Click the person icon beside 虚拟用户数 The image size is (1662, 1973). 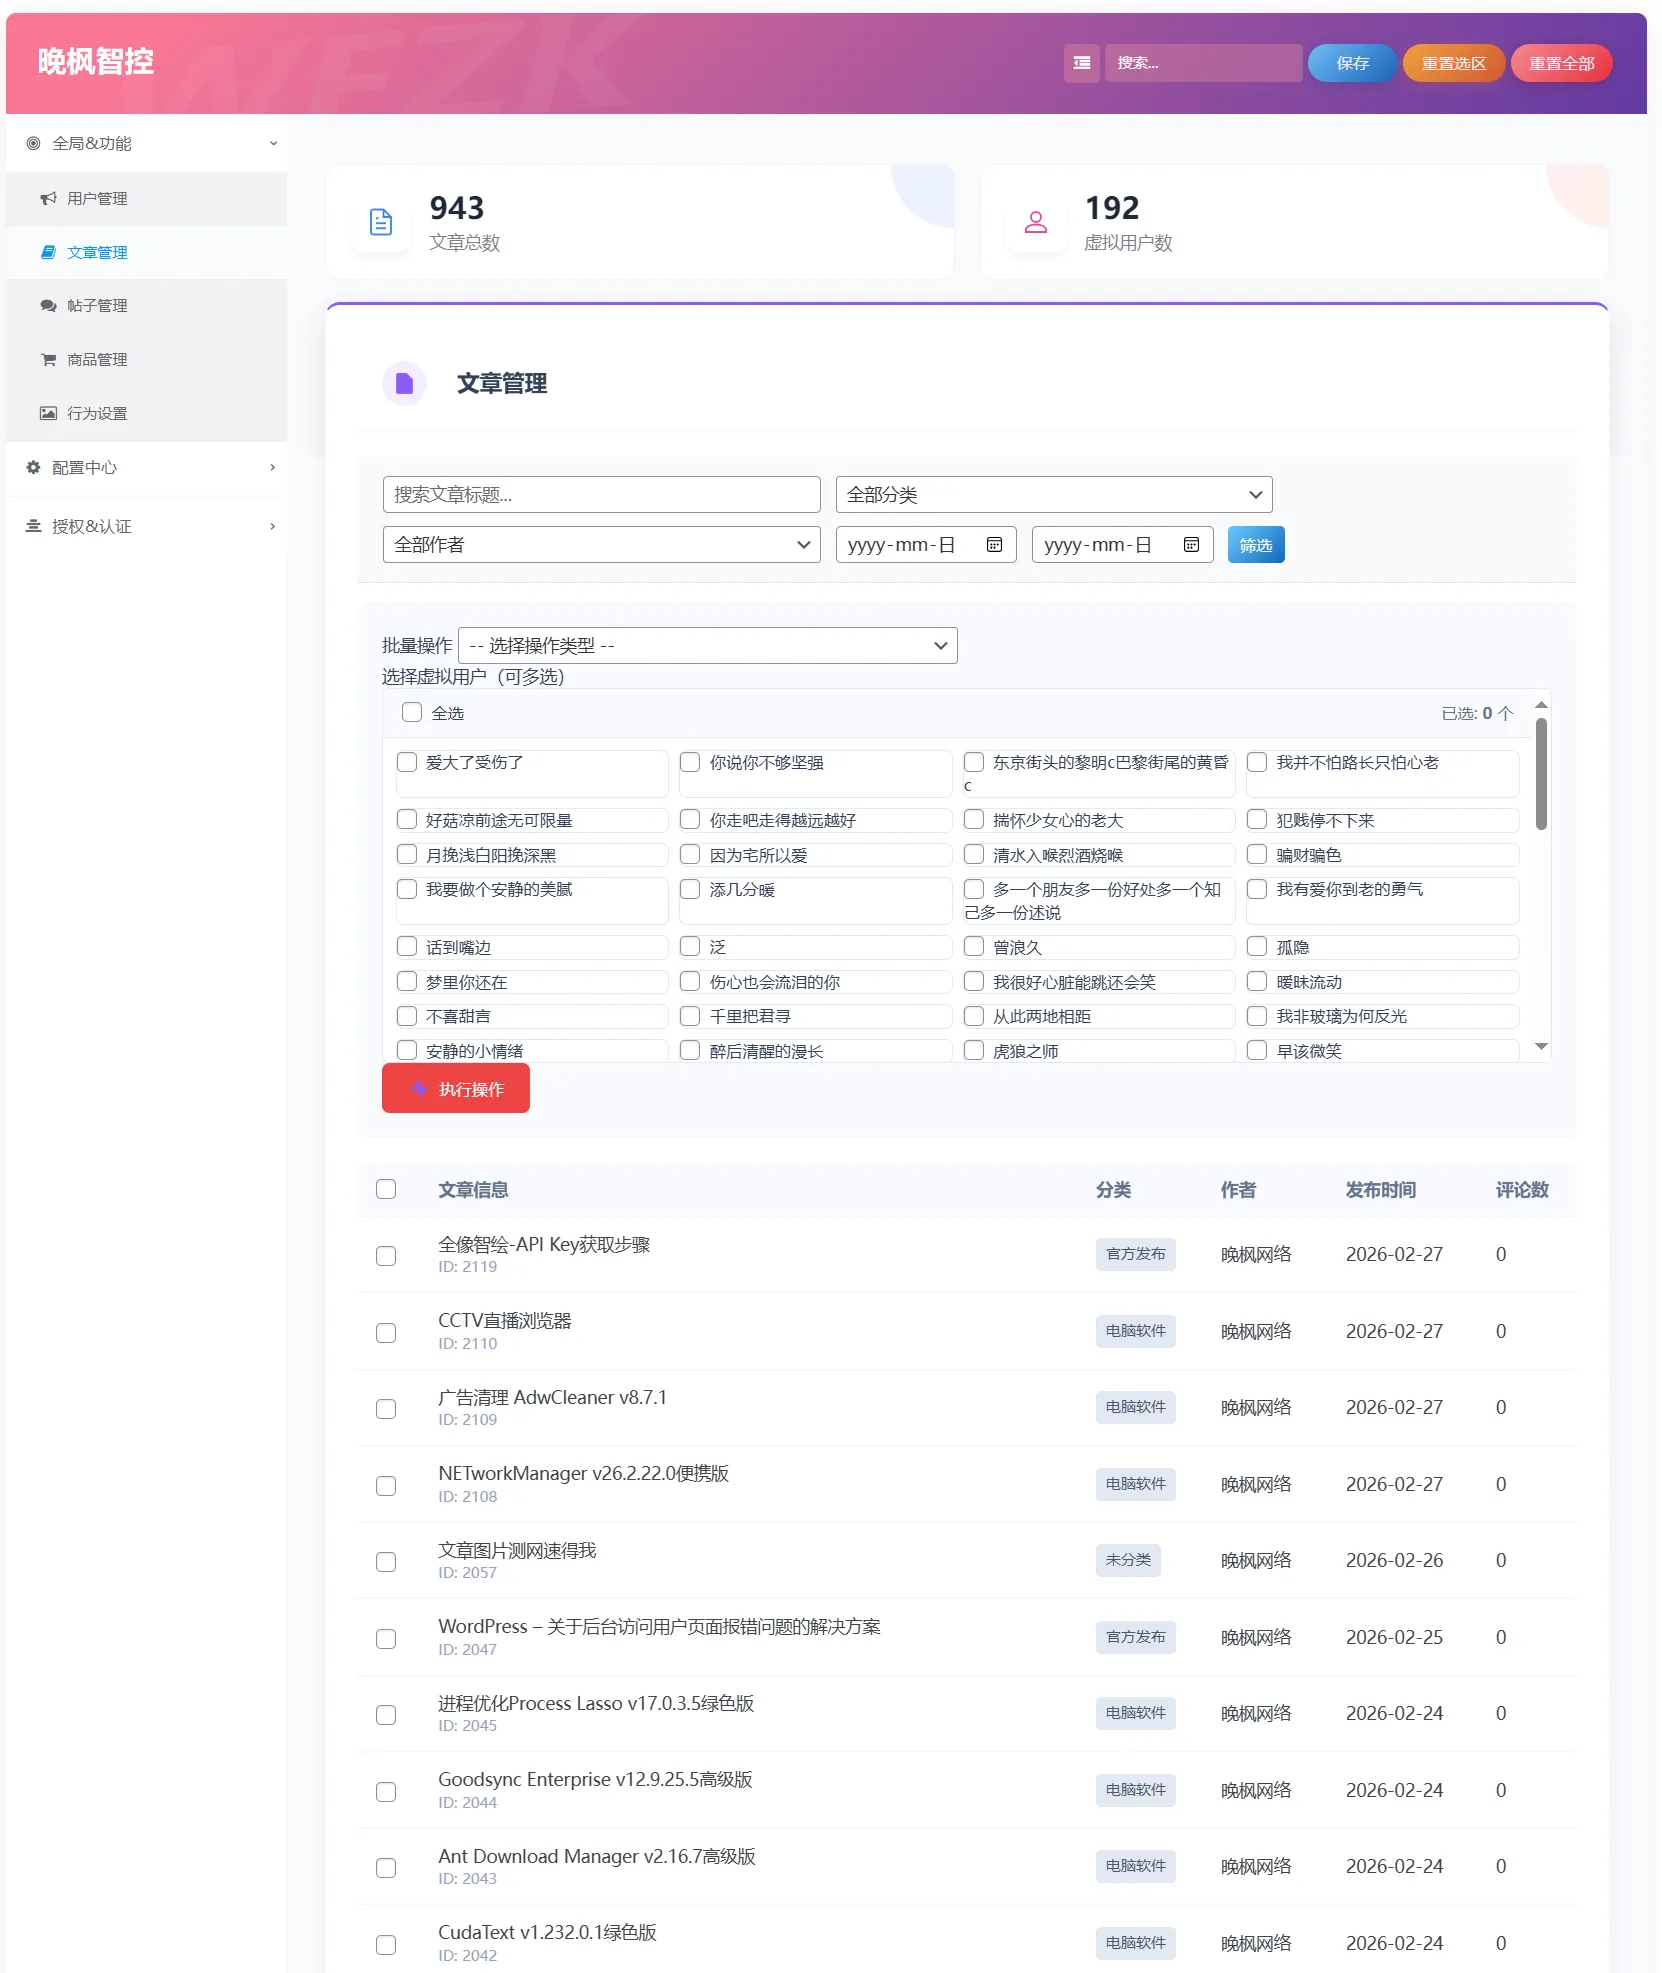1035,222
